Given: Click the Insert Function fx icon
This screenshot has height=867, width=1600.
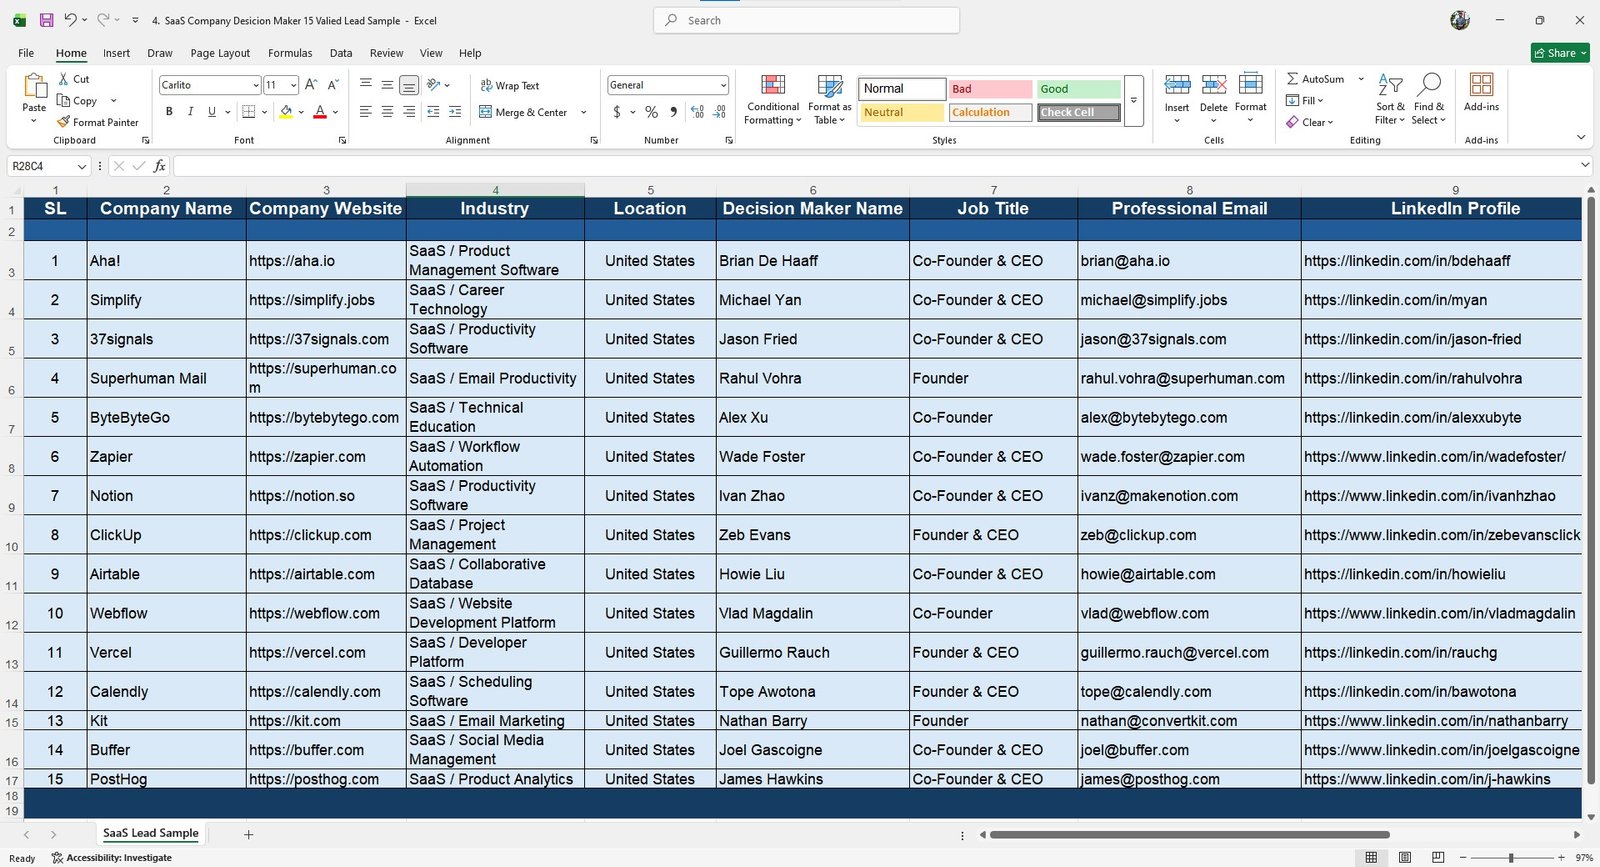Looking at the screenshot, I should [159, 166].
